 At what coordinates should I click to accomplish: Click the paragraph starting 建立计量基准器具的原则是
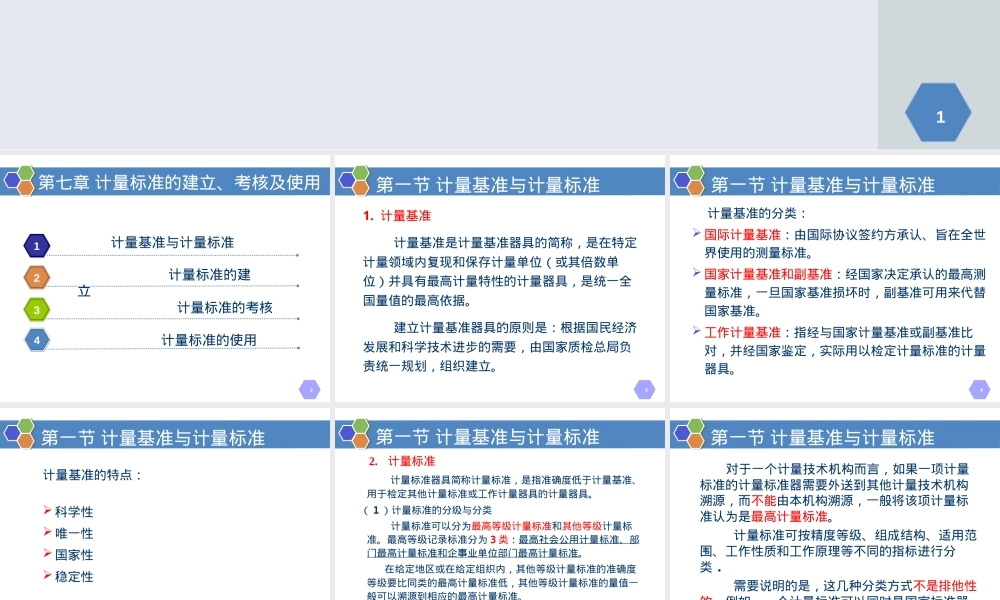(500, 347)
